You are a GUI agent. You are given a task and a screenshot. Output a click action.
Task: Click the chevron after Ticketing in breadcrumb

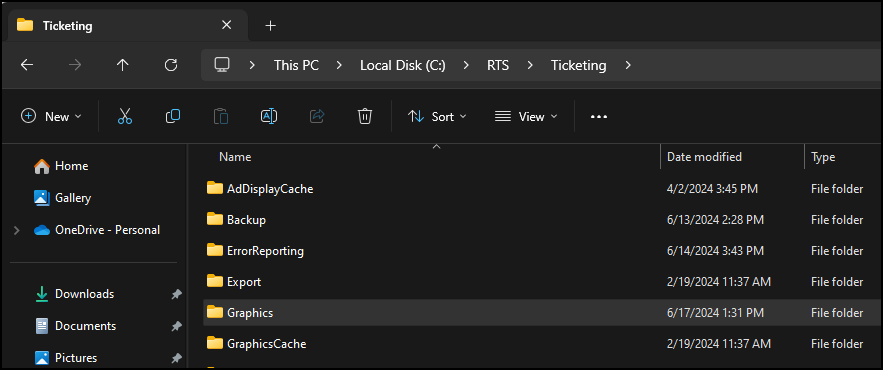click(x=628, y=65)
